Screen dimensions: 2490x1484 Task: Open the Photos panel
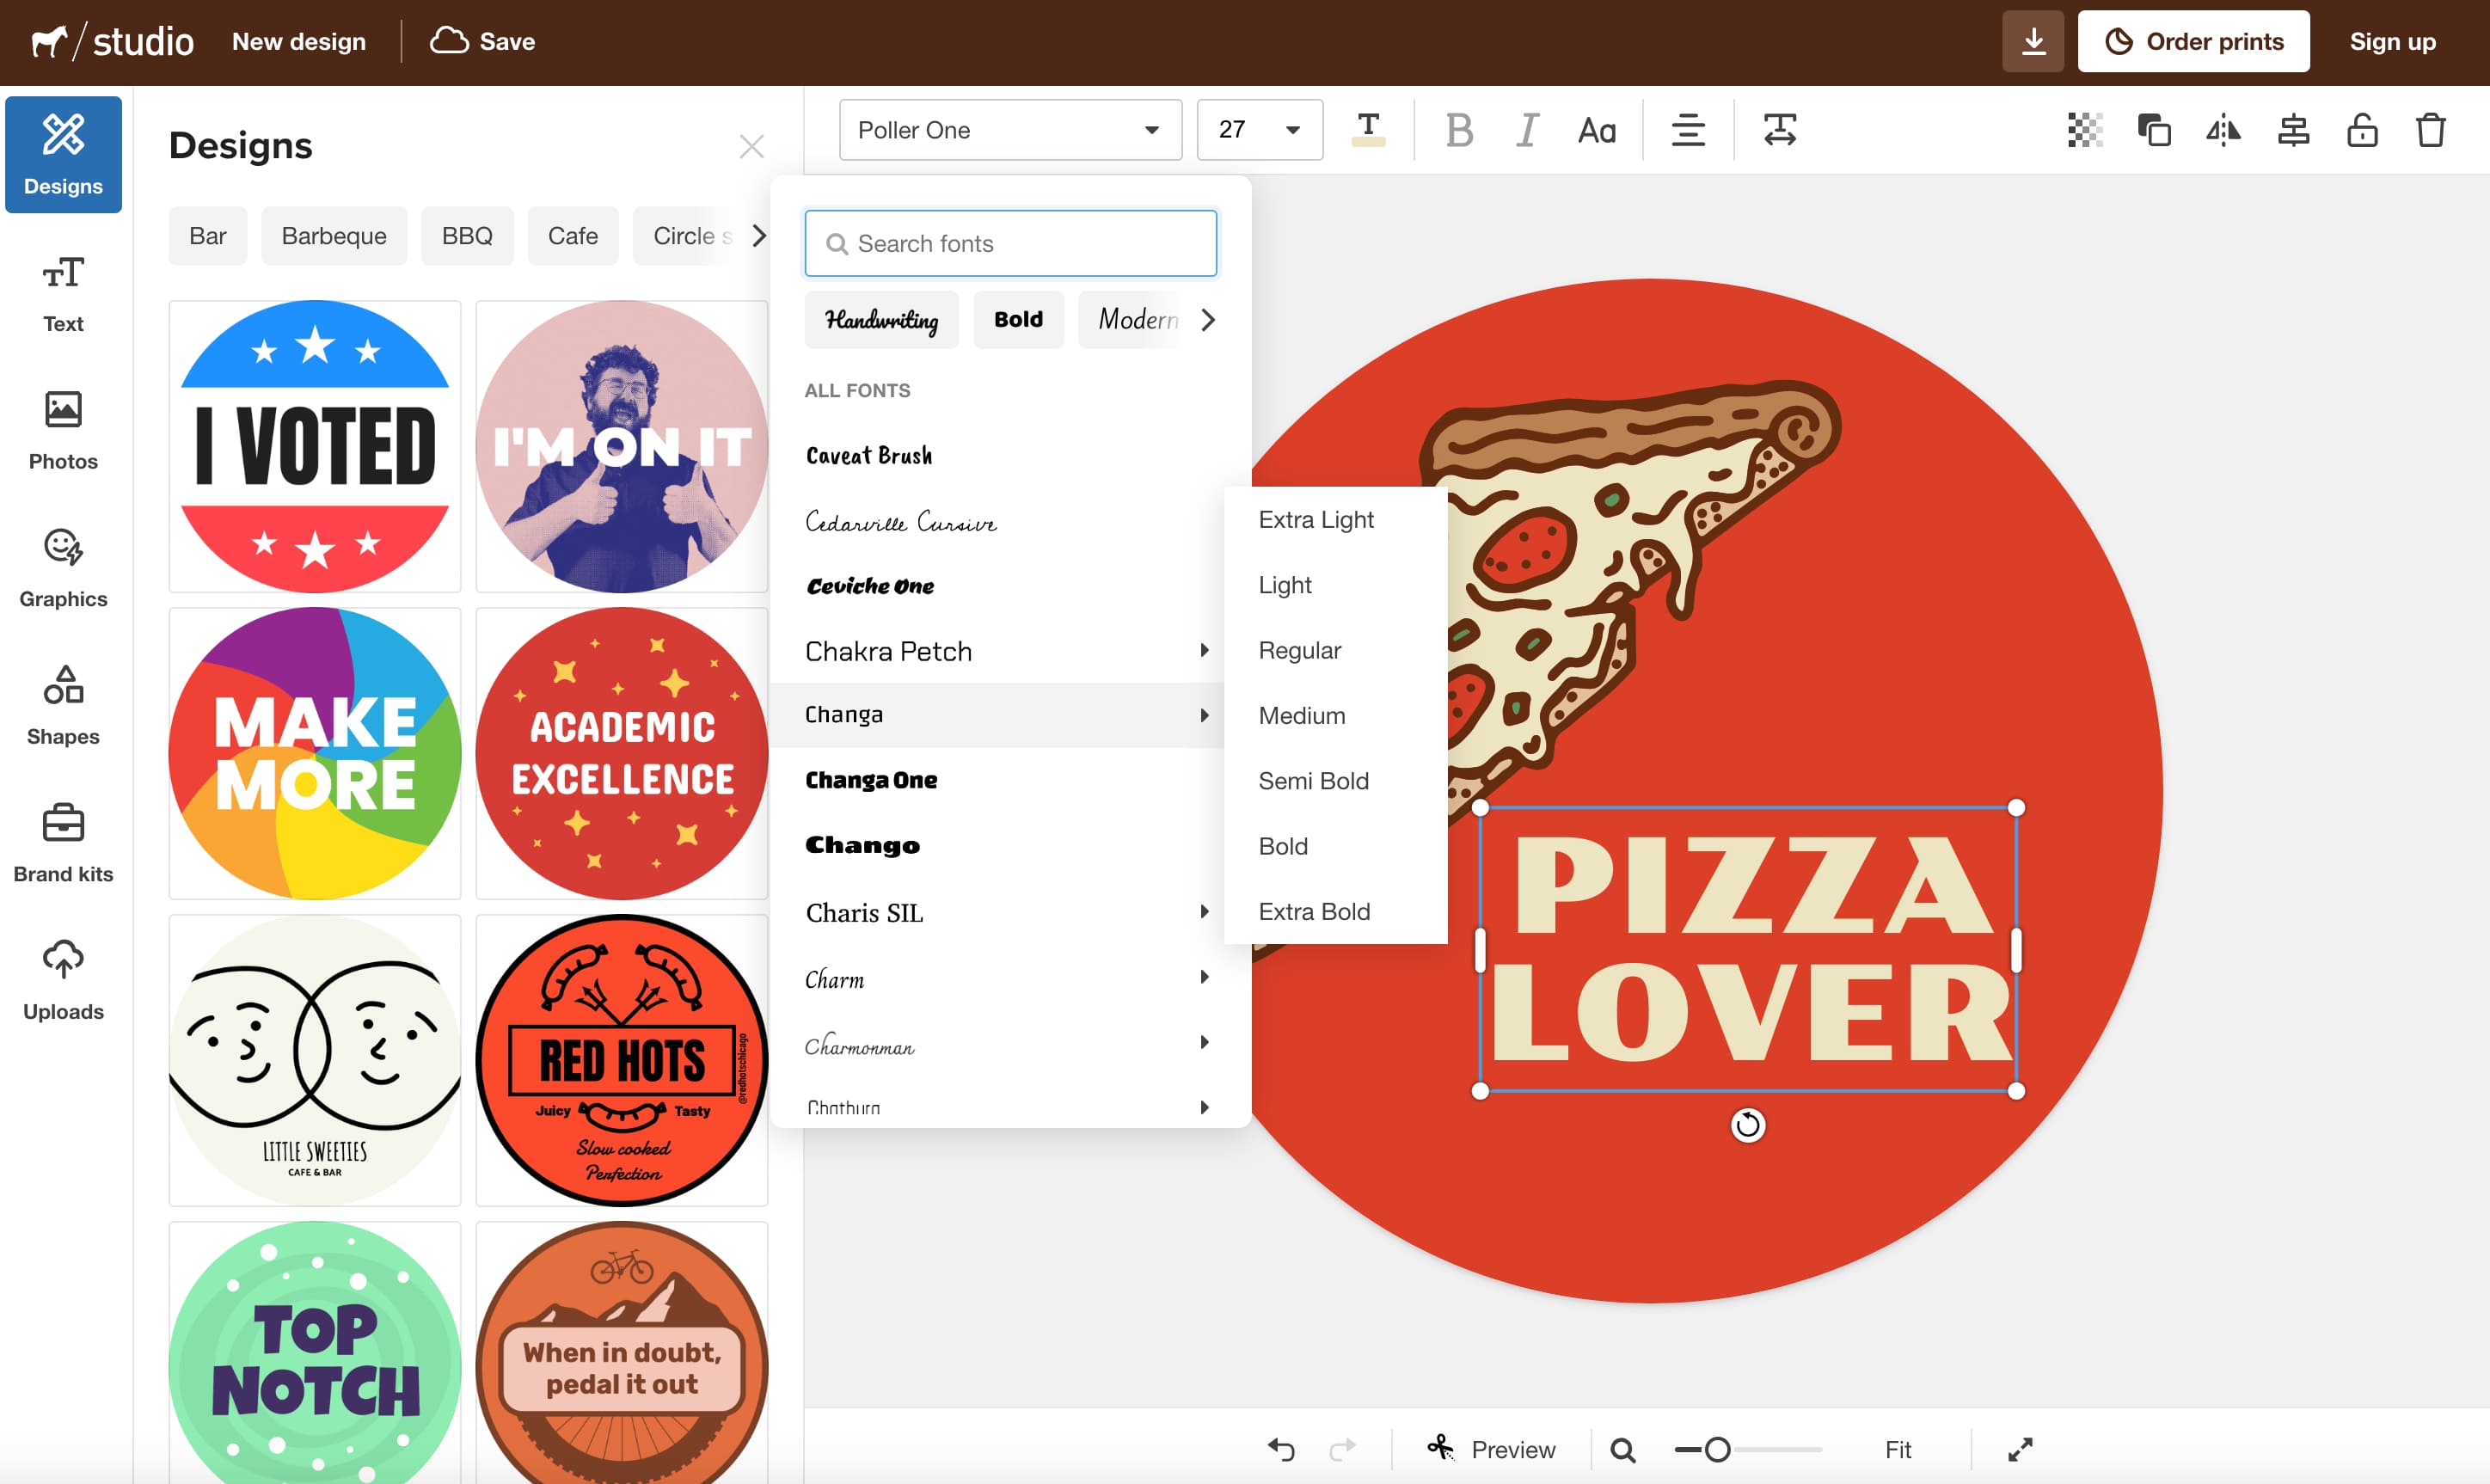62,431
